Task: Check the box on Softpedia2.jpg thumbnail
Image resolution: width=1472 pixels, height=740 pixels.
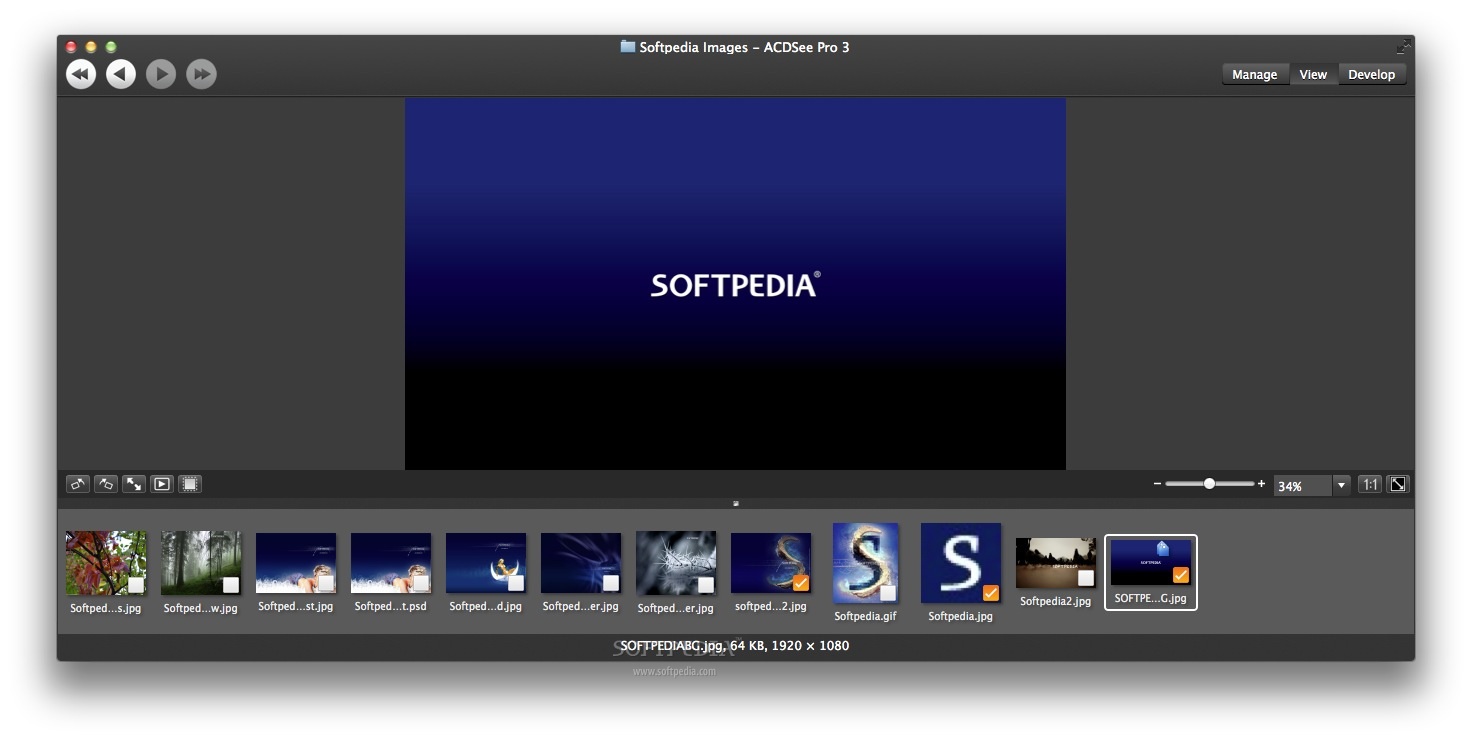Action: point(1086,578)
